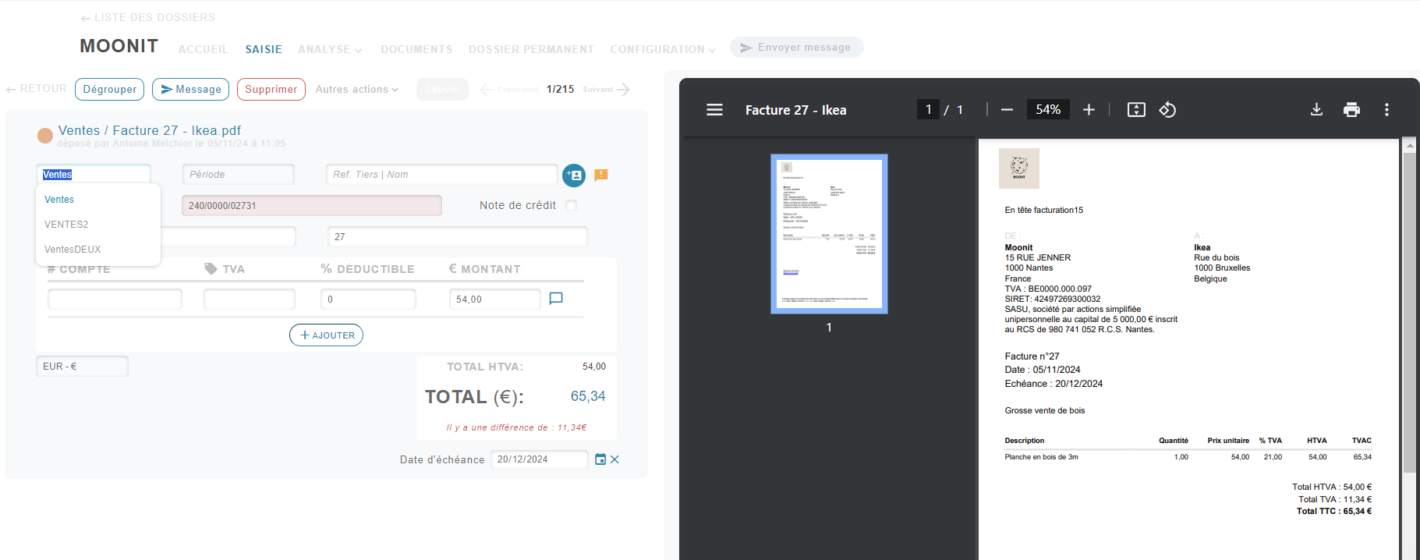Screen dimensions: 1420x560
Task: Click the file title Ventes / Facture 27 - Ikea.pdf
Action: click(149, 130)
